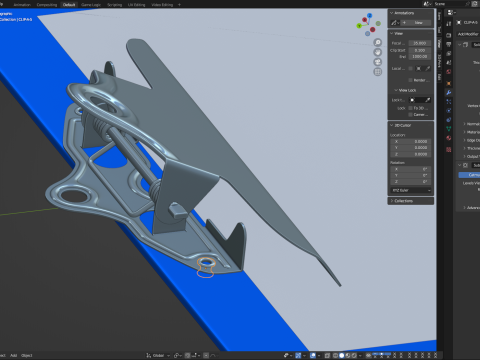Click the 3D Cursor Location X field
Image resolution: width=480 pixels, height=360 pixels.
411,142
